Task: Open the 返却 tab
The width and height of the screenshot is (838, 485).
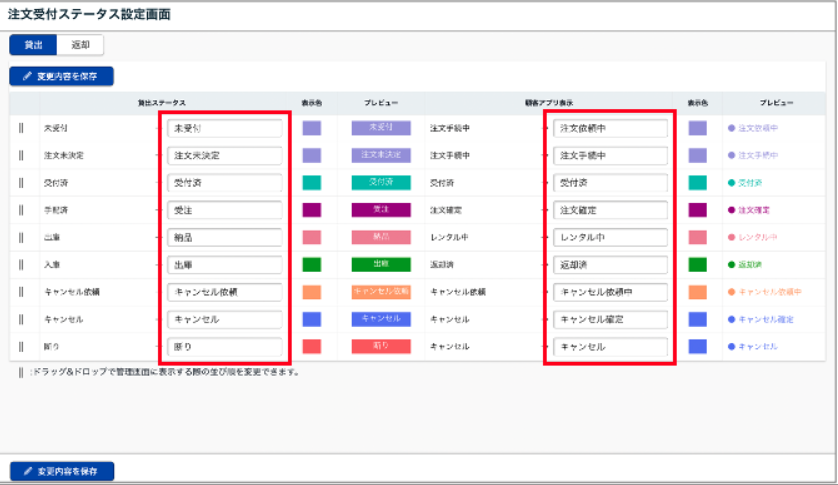Action: 80,45
